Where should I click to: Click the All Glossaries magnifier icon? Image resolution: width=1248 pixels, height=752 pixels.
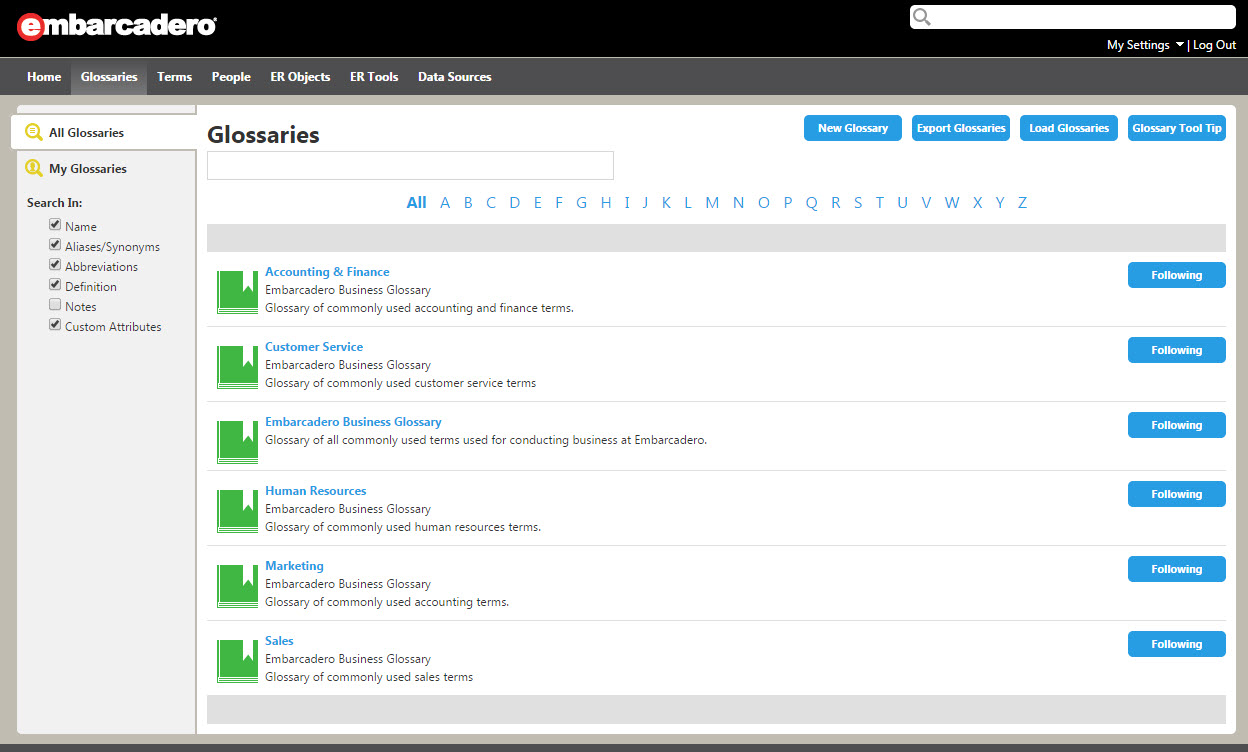tap(34, 132)
